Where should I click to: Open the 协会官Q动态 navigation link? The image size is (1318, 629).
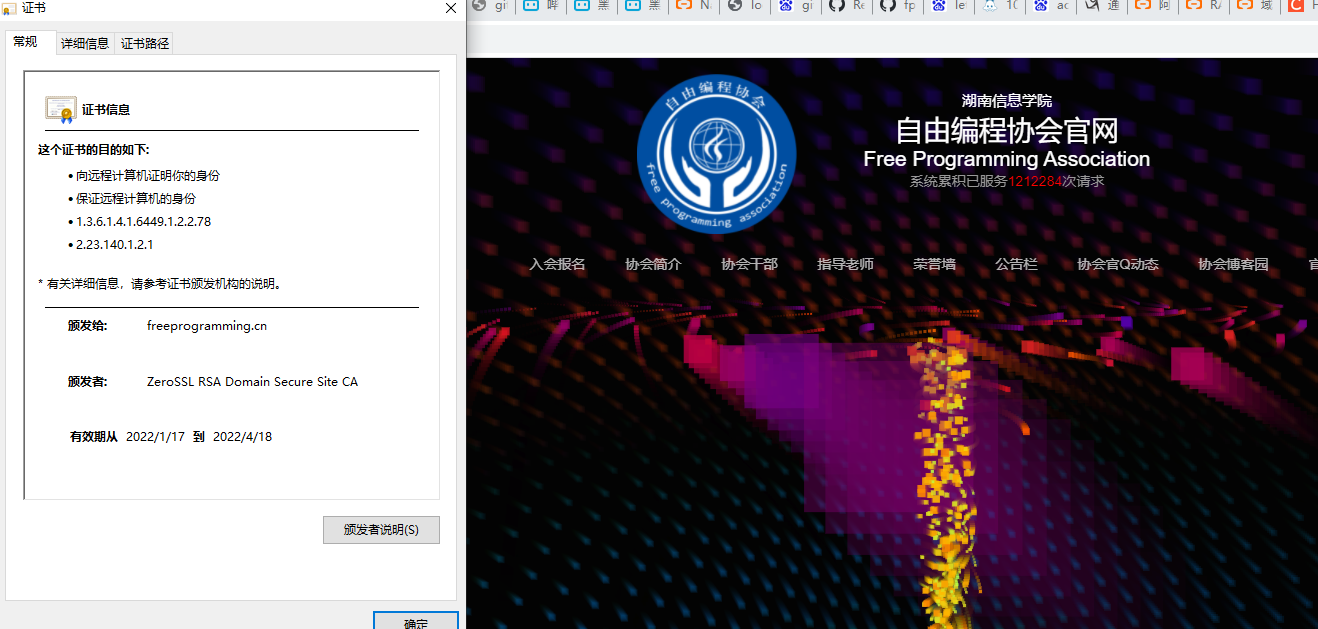coord(1118,264)
